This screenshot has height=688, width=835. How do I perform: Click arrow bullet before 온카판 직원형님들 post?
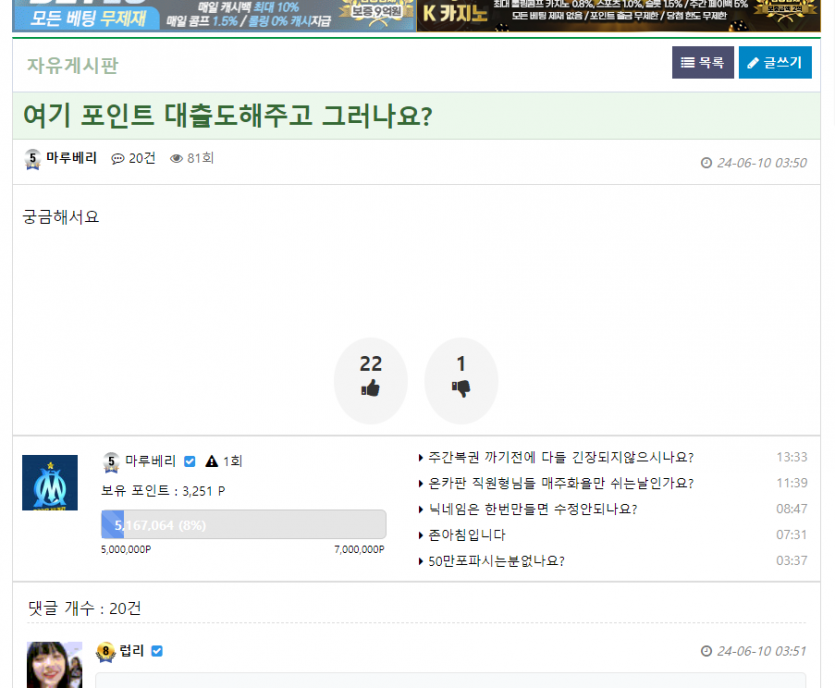421,484
